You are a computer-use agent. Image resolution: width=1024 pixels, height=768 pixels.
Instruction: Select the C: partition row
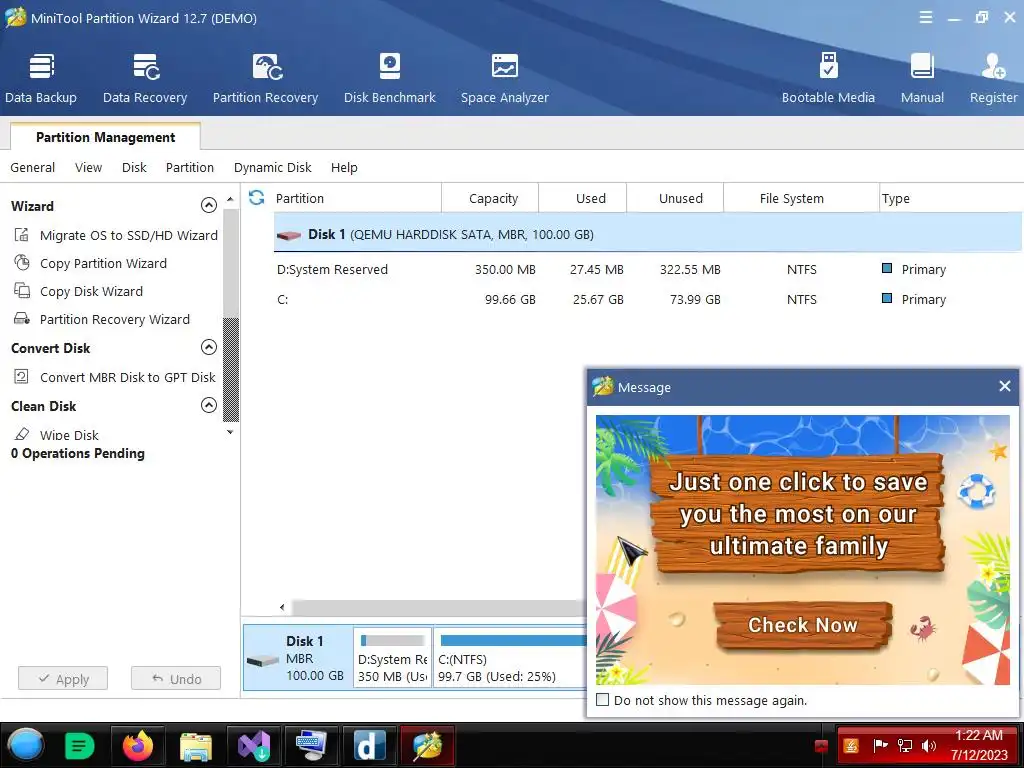click(648, 299)
